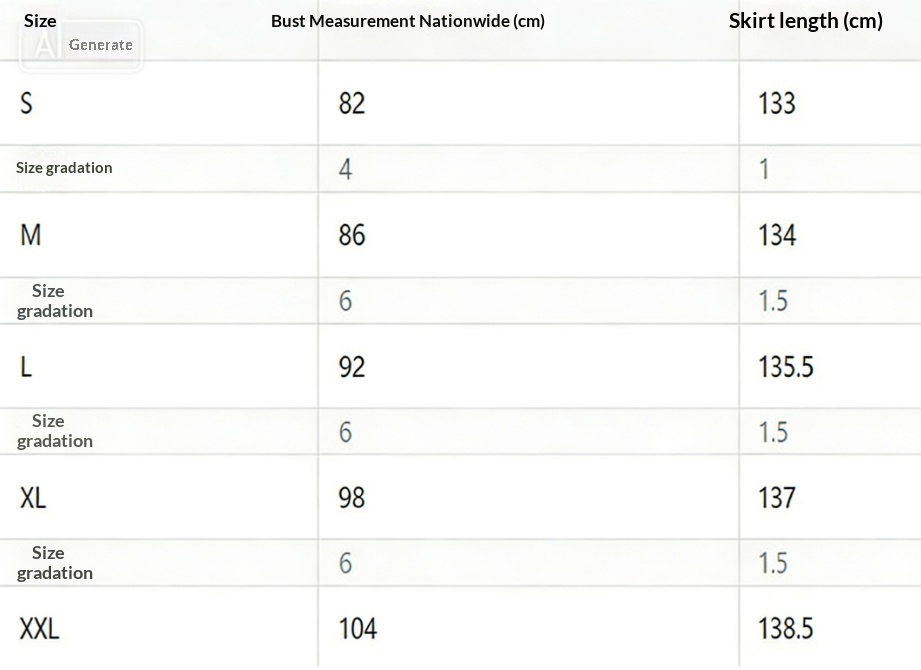Click skirt length 134 for size M
This screenshot has height=670, width=921.
tap(777, 234)
